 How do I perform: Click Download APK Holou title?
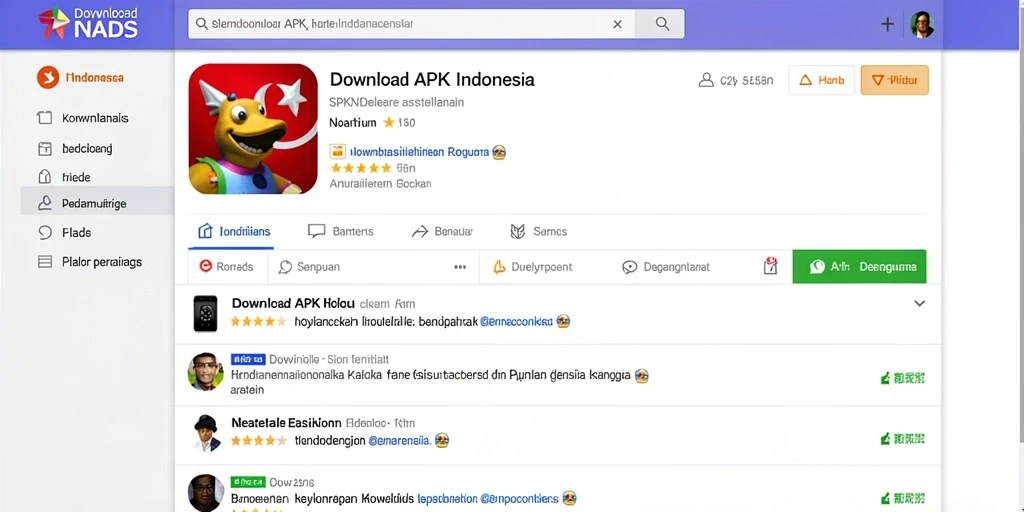coord(293,303)
